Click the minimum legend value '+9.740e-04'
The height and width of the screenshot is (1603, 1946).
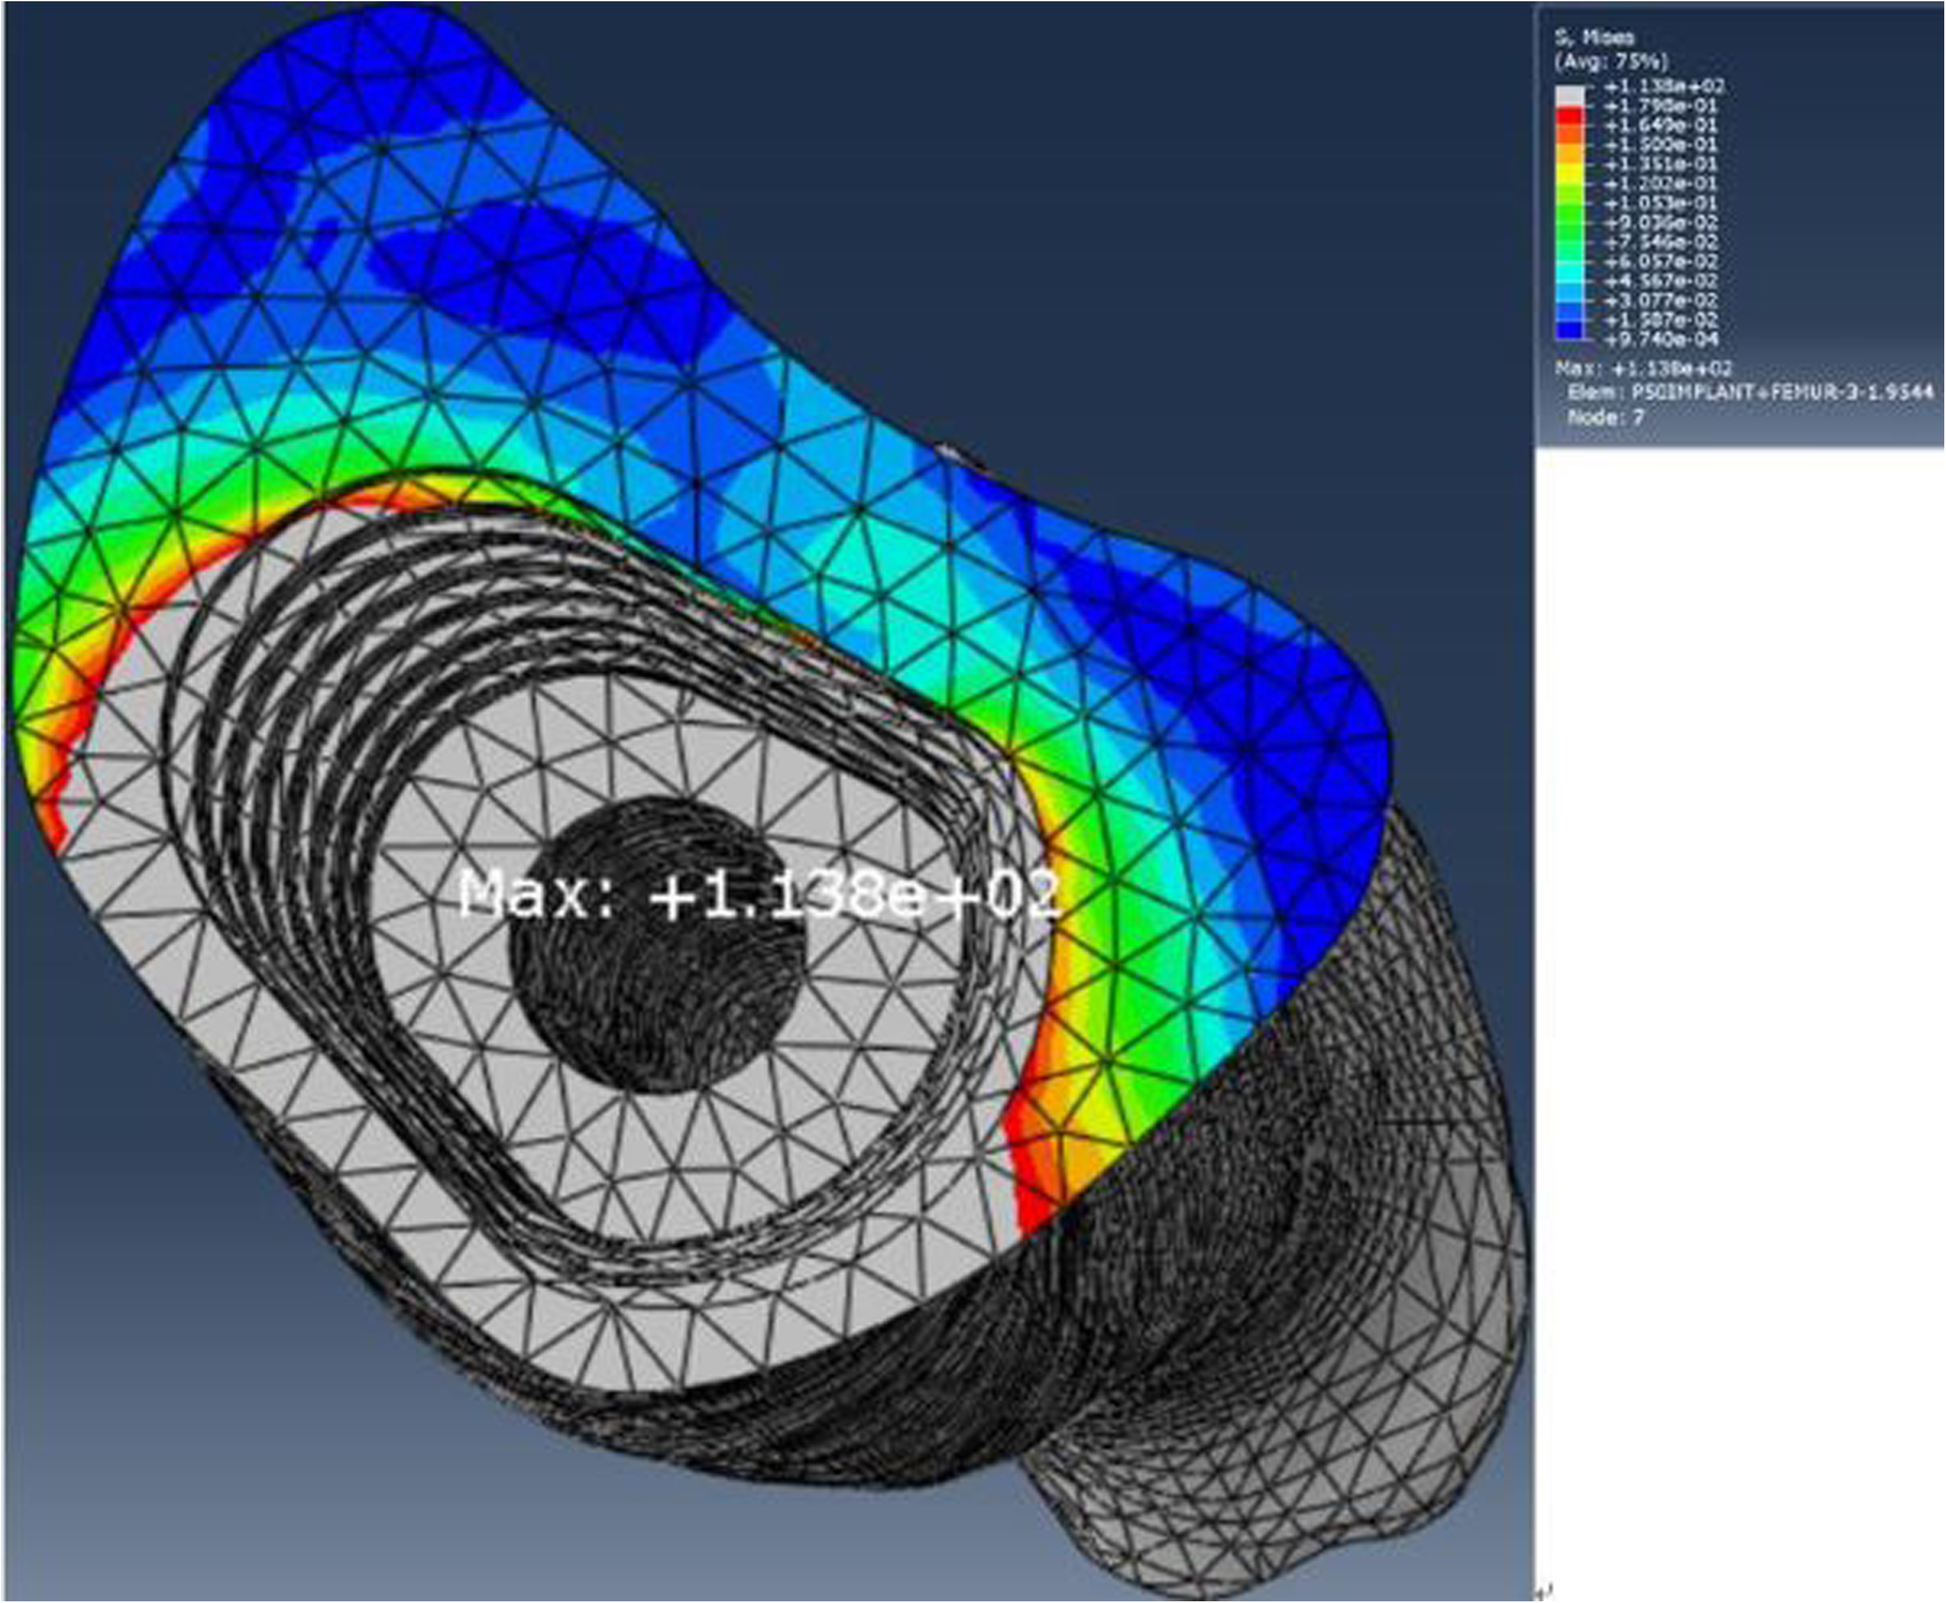click(x=1660, y=340)
